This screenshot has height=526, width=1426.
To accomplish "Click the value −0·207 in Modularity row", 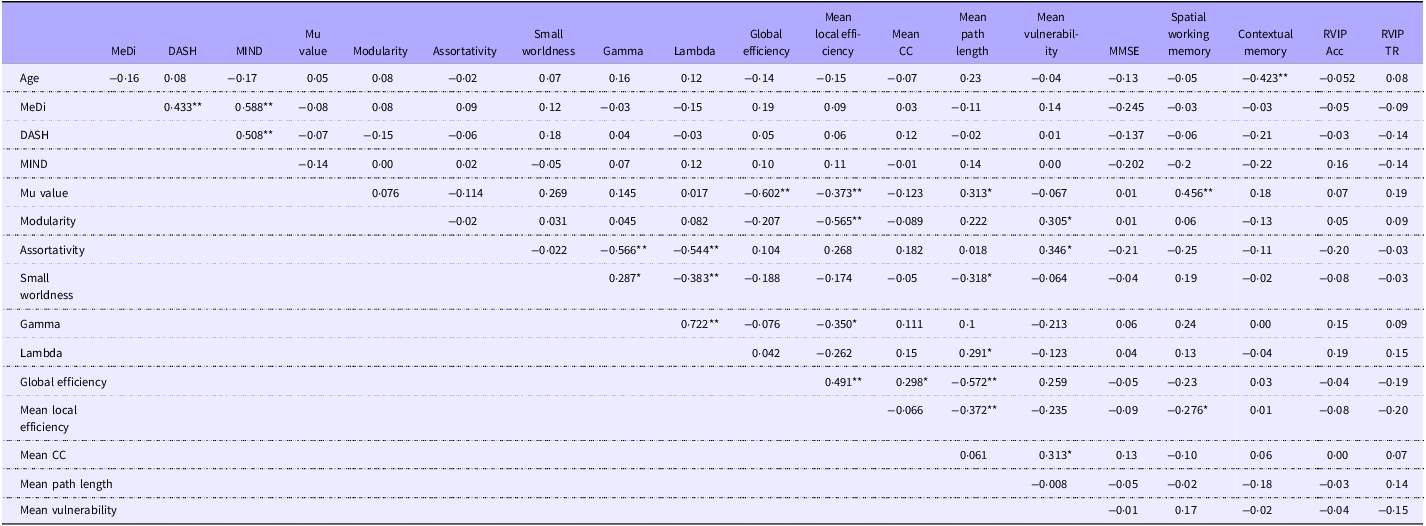I will tap(763, 219).
